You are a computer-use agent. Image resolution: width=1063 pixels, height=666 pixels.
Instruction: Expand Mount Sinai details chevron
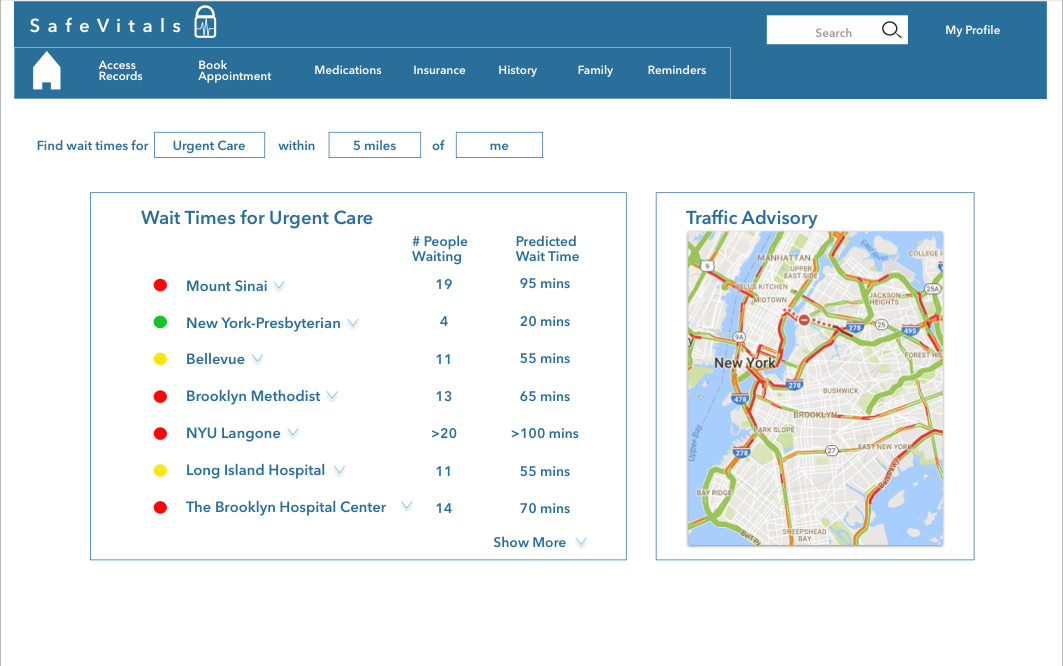pos(279,286)
